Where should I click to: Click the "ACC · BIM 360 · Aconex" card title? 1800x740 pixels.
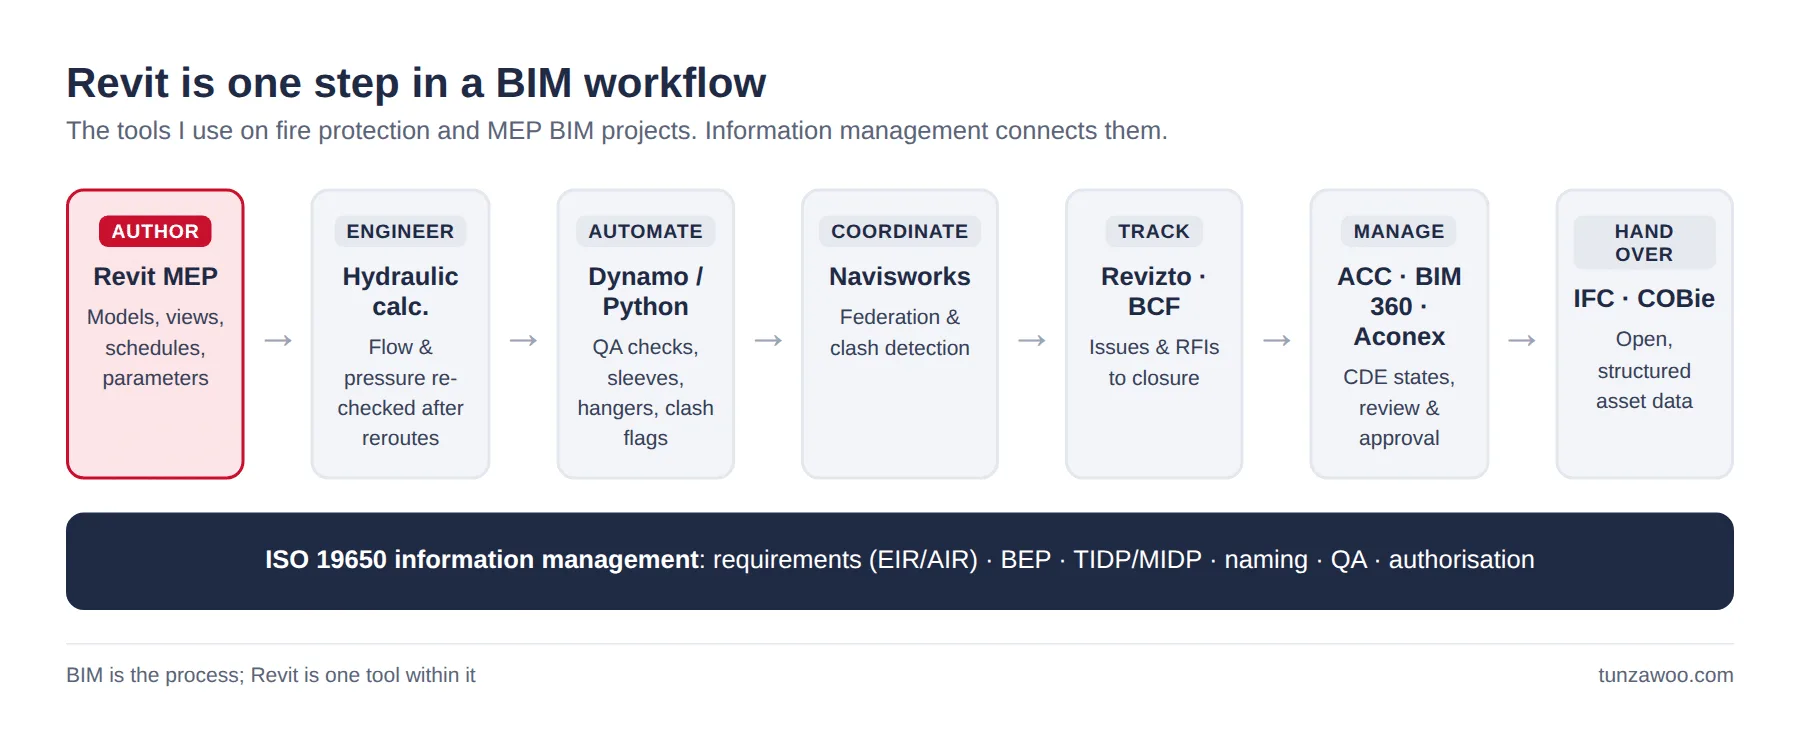1399,306
